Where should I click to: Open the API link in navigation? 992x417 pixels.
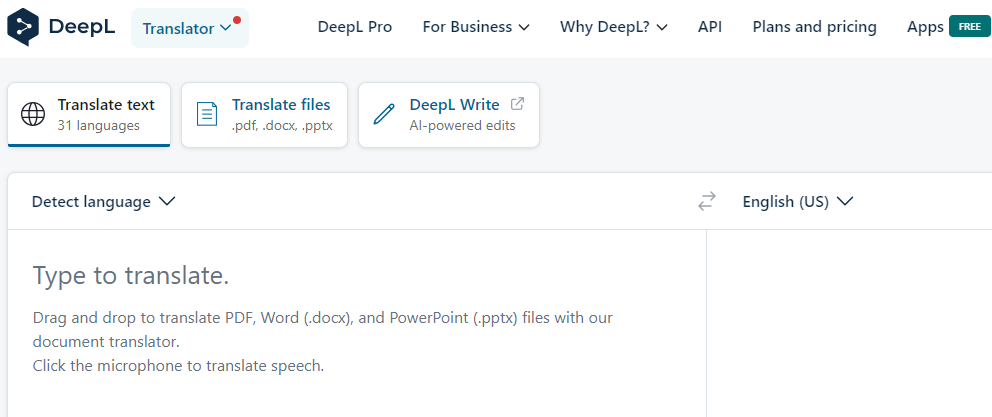(x=710, y=27)
